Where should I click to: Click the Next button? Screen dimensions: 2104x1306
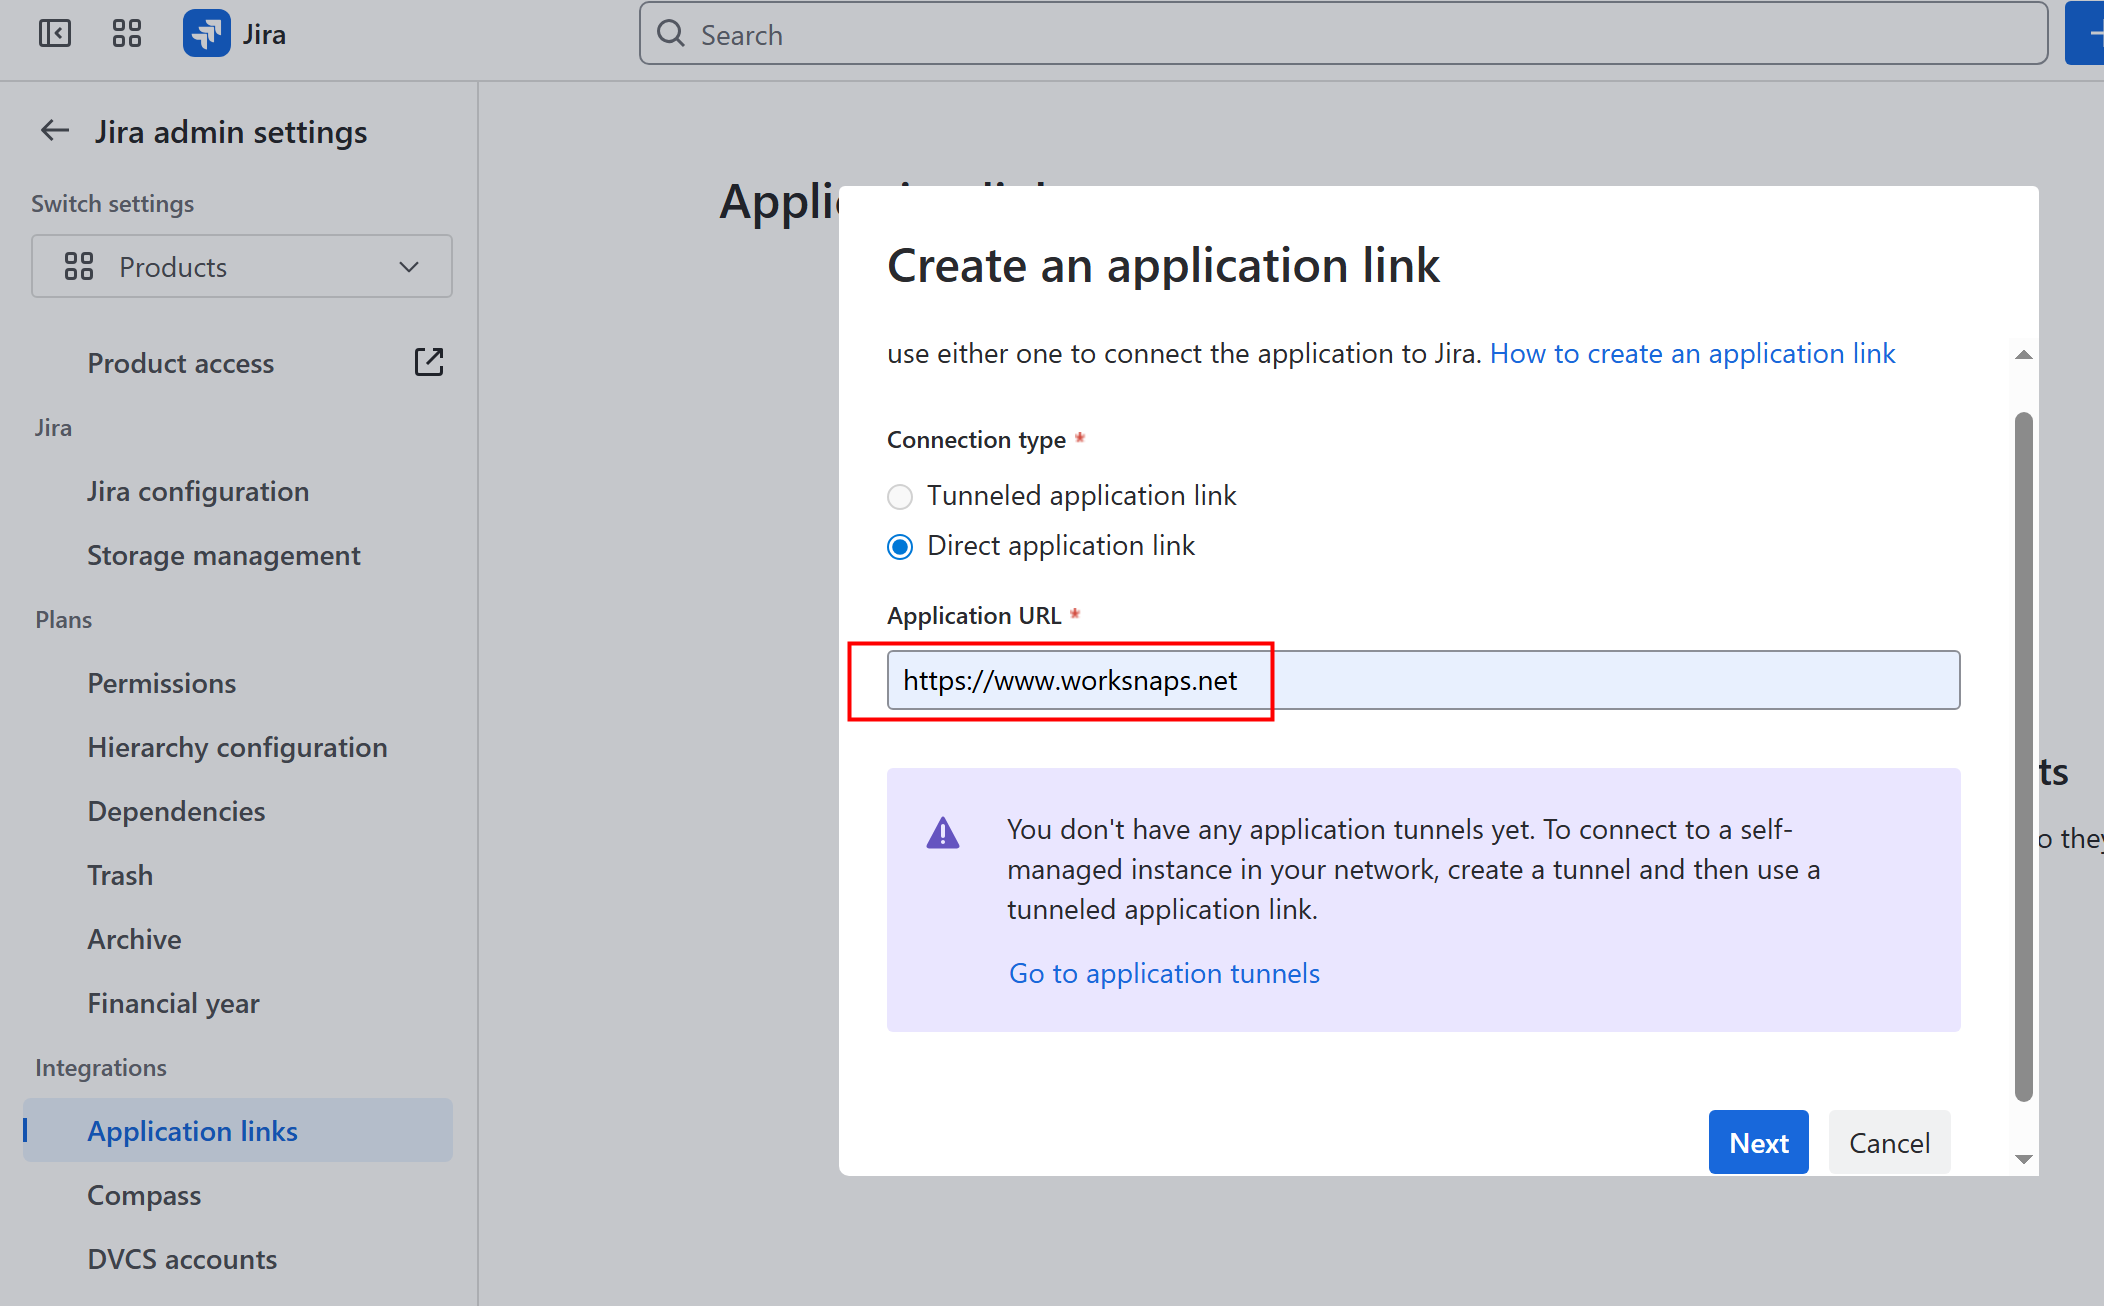click(1758, 1142)
